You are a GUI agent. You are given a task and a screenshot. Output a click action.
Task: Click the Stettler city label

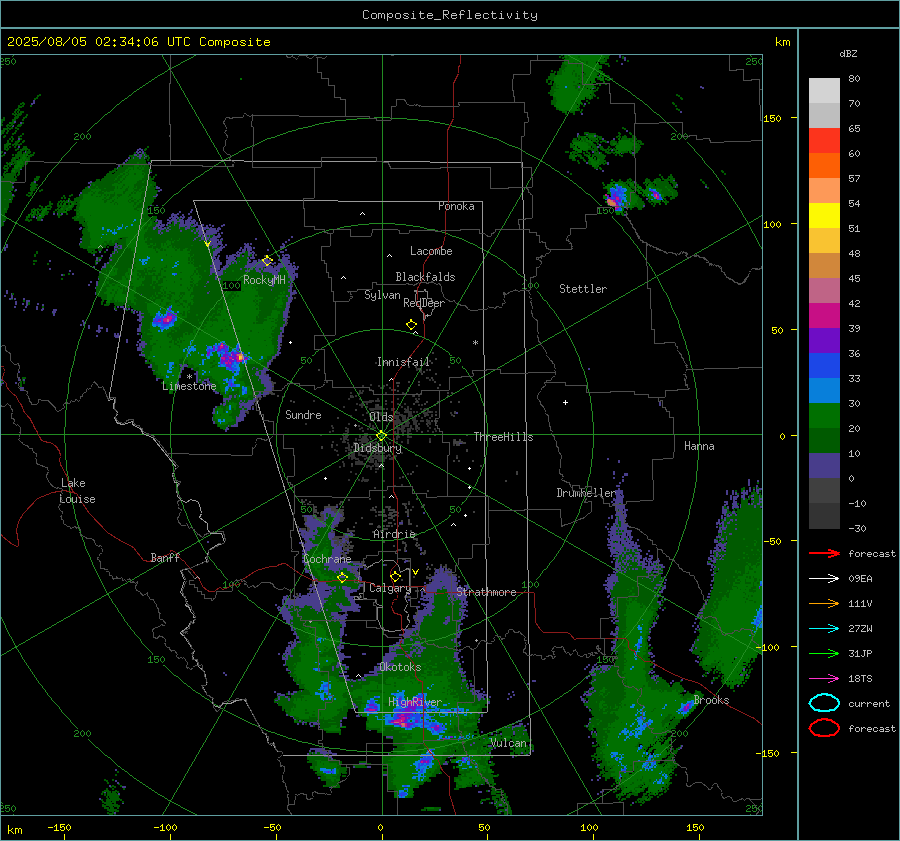pyautogui.click(x=583, y=289)
